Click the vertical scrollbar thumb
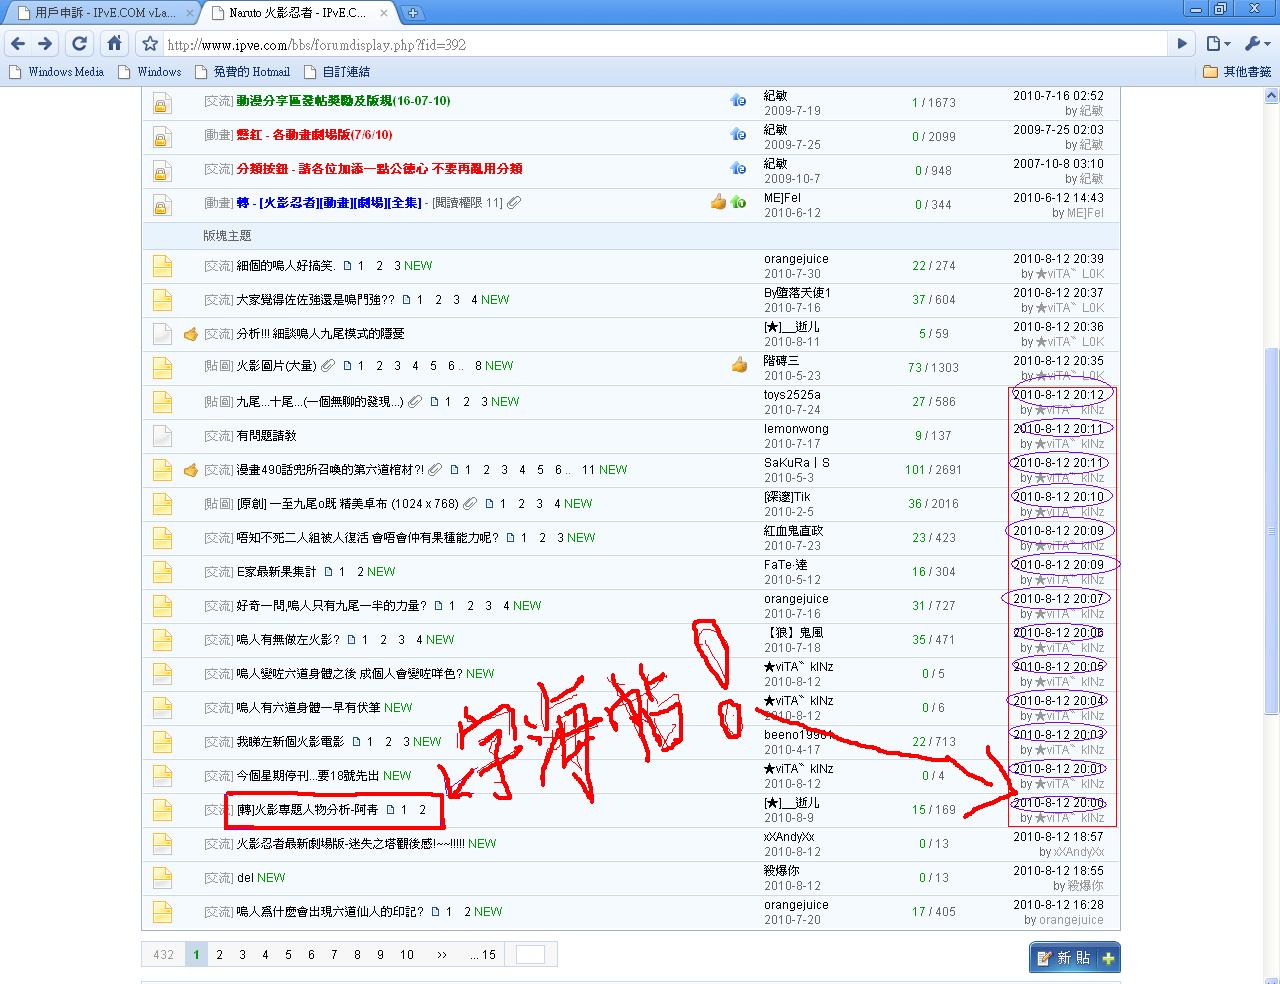This screenshot has height=984, width=1280. tap(1271, 530)
